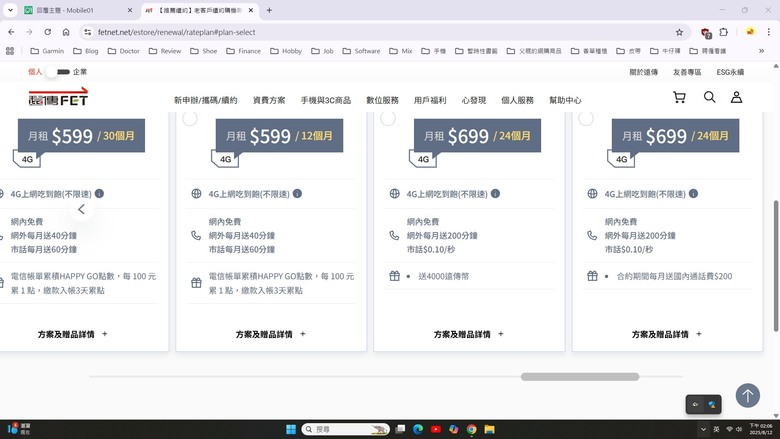The width and height of the screenshot is (780, 439).
Task: Toggle the 個人/企業 switch
Action: click(58, 72)
